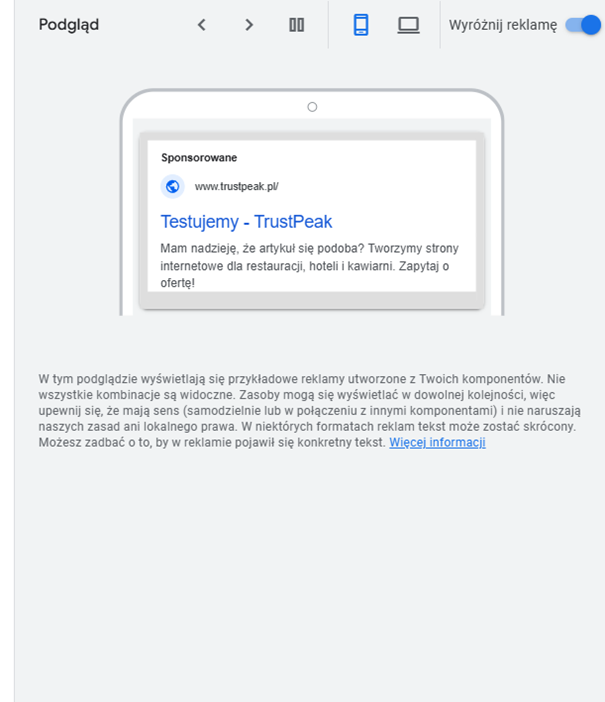Viewport: 605px width, 702px height.
Task: Show the next ad preview
Action: click(249, 25)
